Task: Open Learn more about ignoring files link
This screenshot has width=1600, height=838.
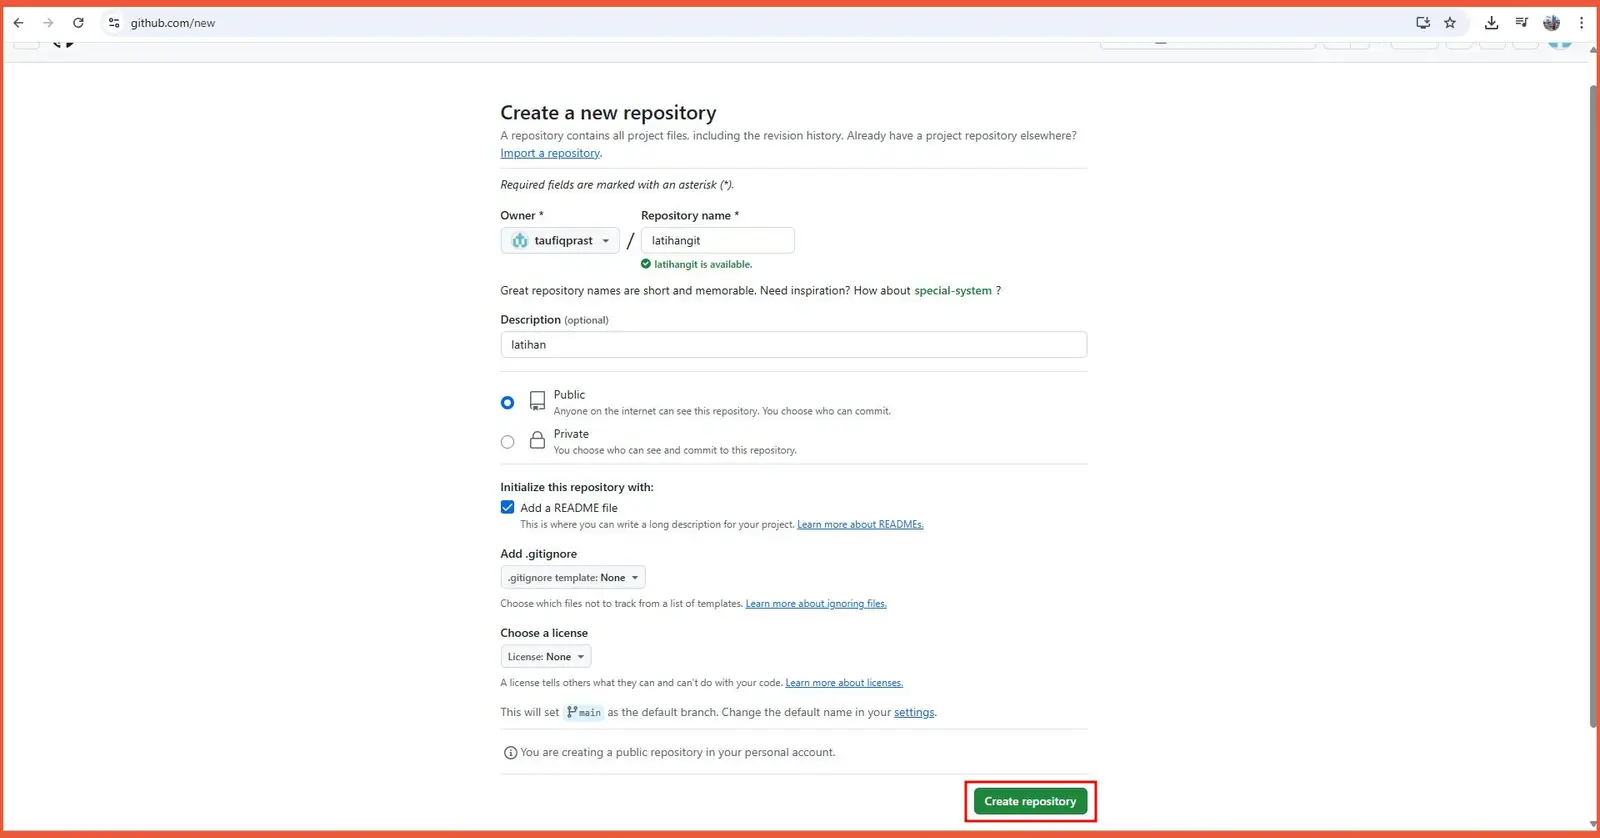Action: (816, 603)
